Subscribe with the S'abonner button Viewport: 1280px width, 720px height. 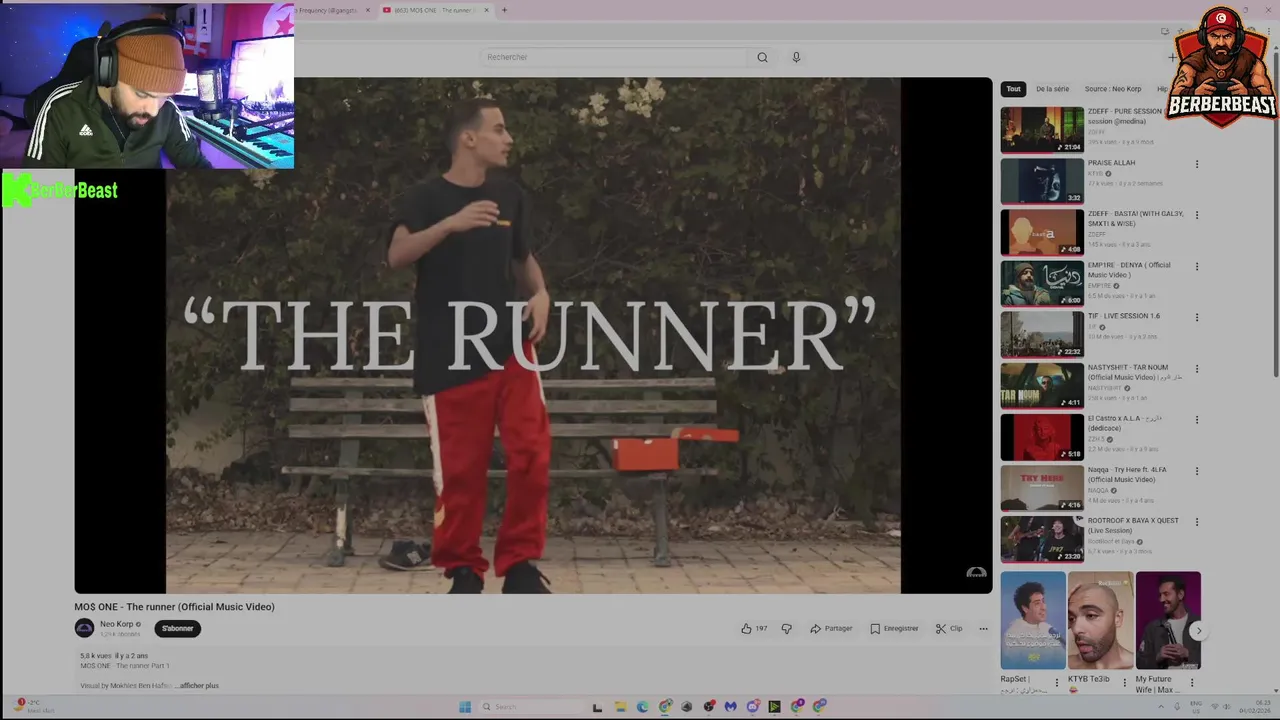click(177, 628)
